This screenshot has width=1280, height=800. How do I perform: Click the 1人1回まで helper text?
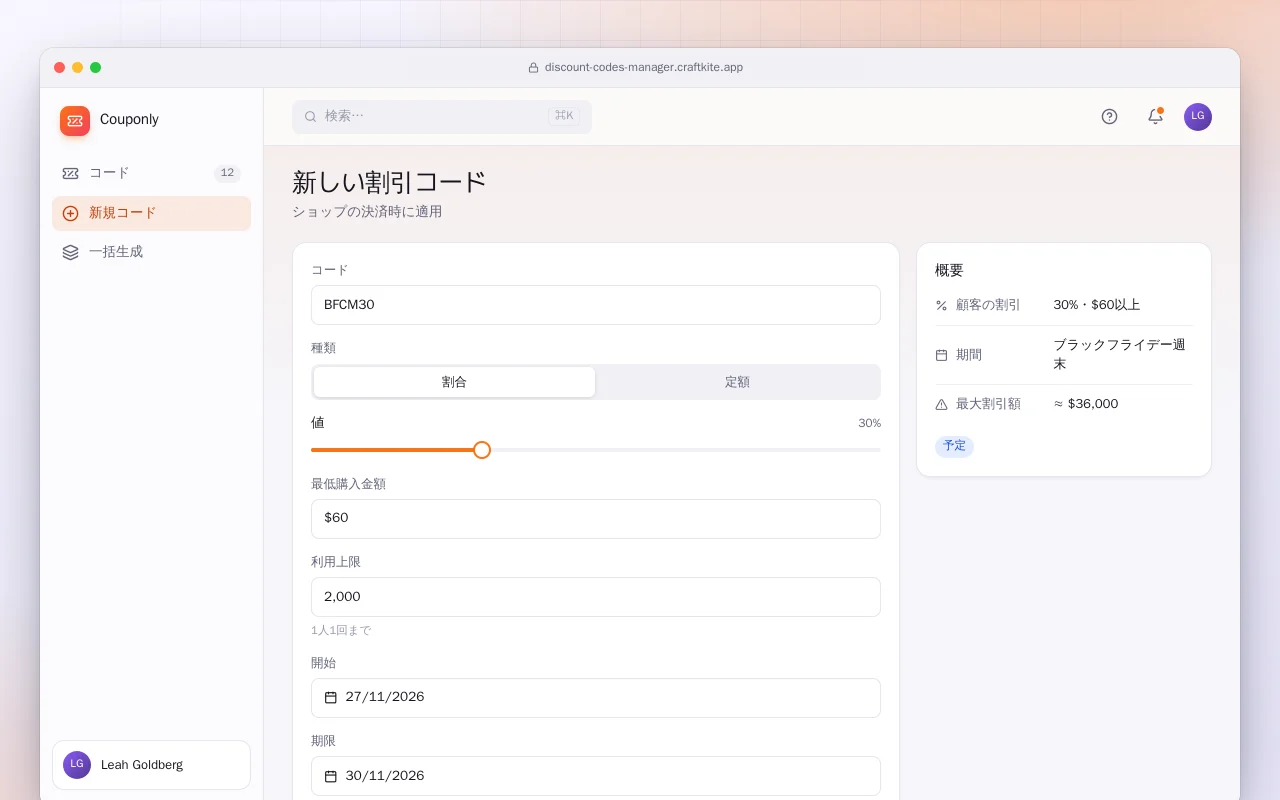point(341,631)
